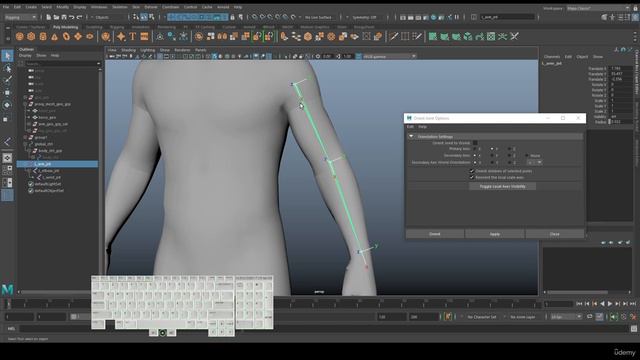Open the Workspace dropdown at top right
The image size is (640, 360).
(x=598, y=8)
